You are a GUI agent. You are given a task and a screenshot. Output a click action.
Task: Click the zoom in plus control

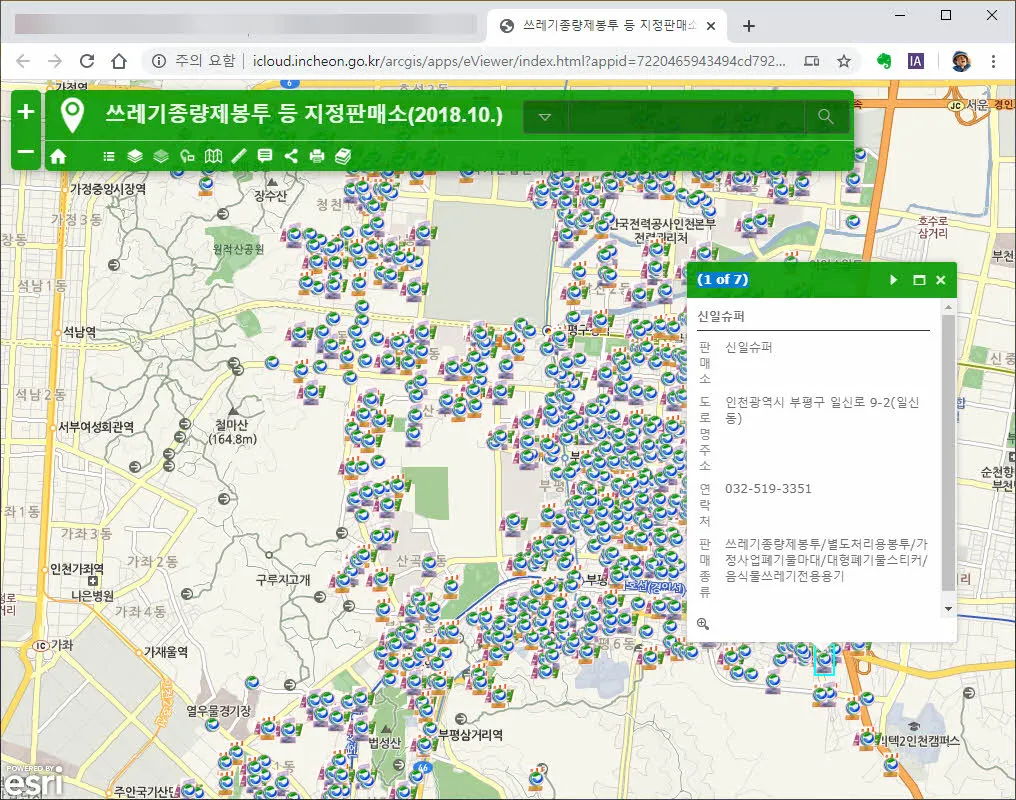coord(24,110)
